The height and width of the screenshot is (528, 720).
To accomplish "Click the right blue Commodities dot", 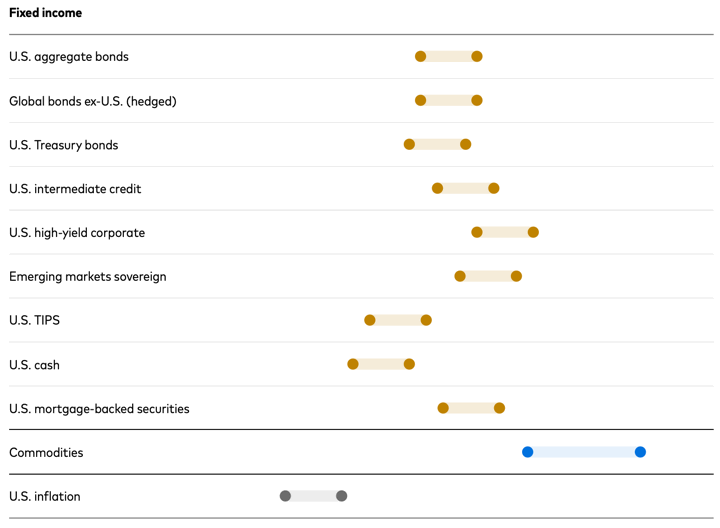I will coord(640,452).
